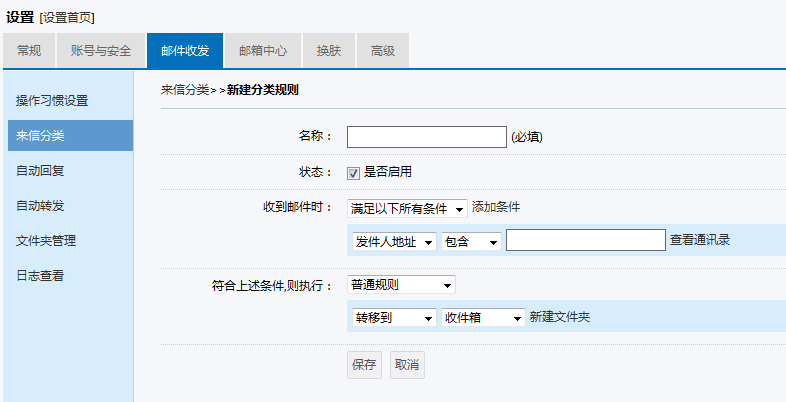
Task: Focus the 名称 input field
Action: (427, 137)
